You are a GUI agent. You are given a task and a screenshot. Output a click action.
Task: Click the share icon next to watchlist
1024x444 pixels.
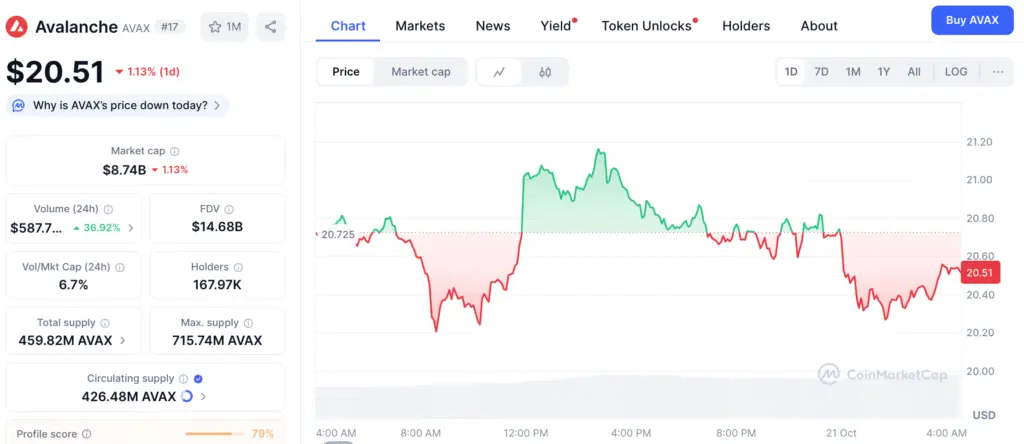271,27
